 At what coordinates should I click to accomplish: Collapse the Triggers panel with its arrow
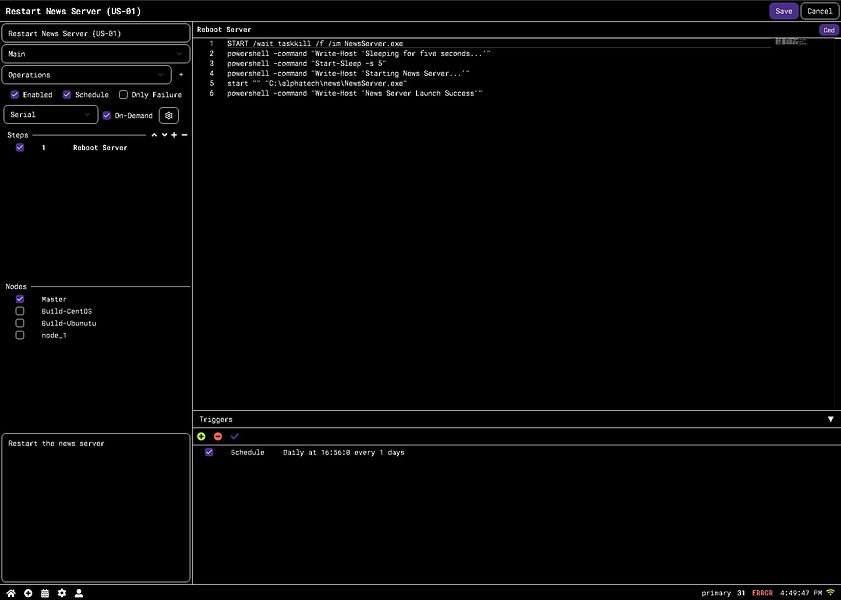[x=830, y=418]
